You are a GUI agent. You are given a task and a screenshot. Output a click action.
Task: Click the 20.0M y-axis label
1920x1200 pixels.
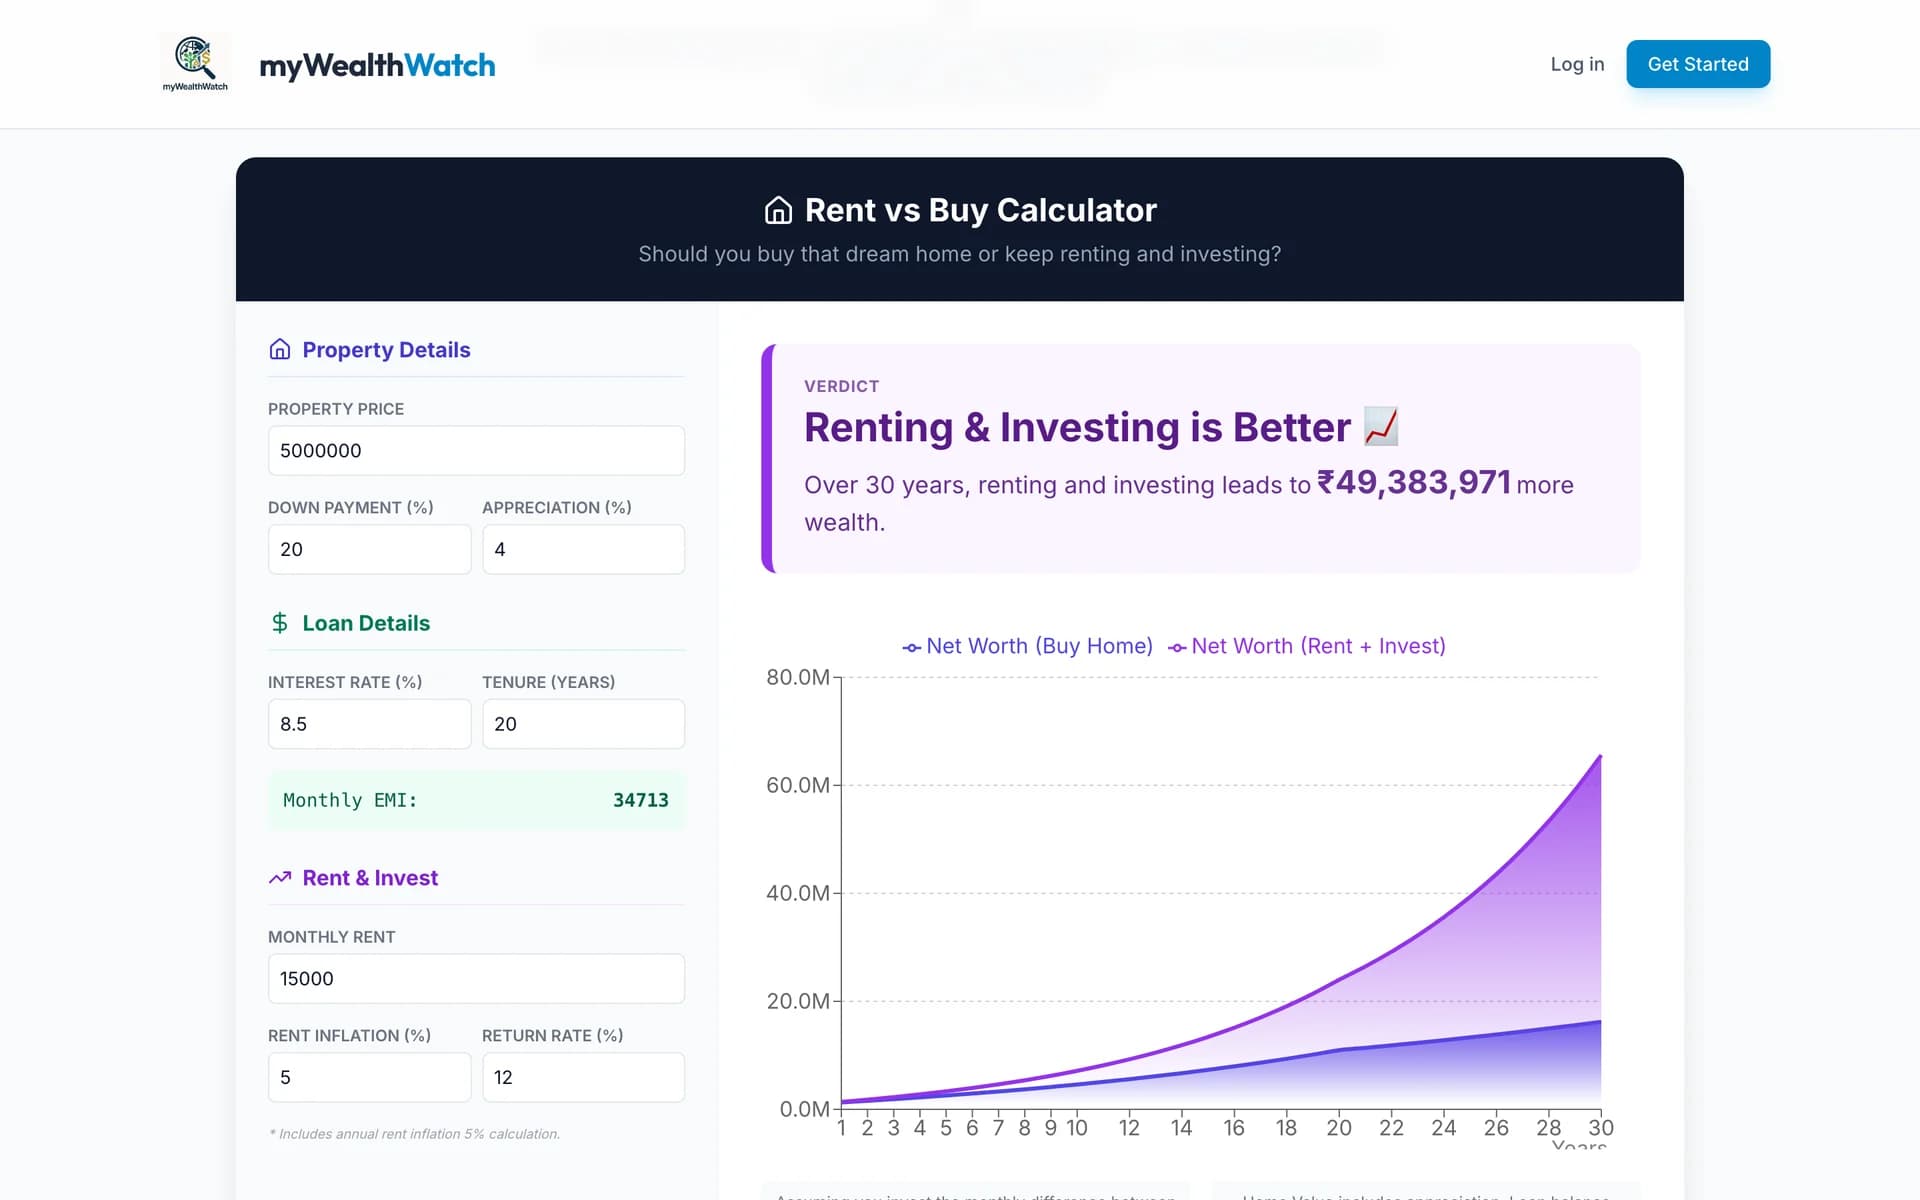click(x=798, y=1001)
